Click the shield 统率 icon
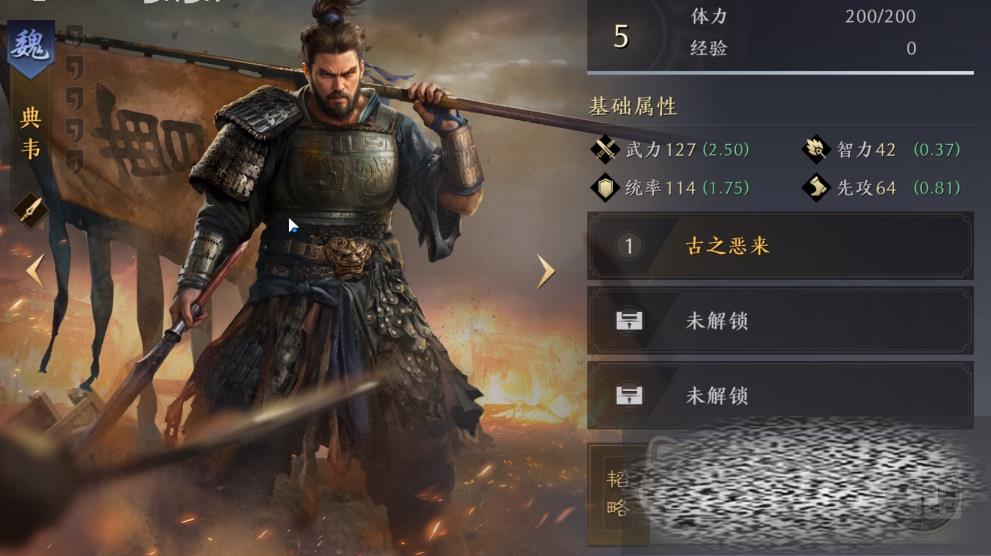The height and width of the screenshot is (556, 991). click(x=605, y=188)
